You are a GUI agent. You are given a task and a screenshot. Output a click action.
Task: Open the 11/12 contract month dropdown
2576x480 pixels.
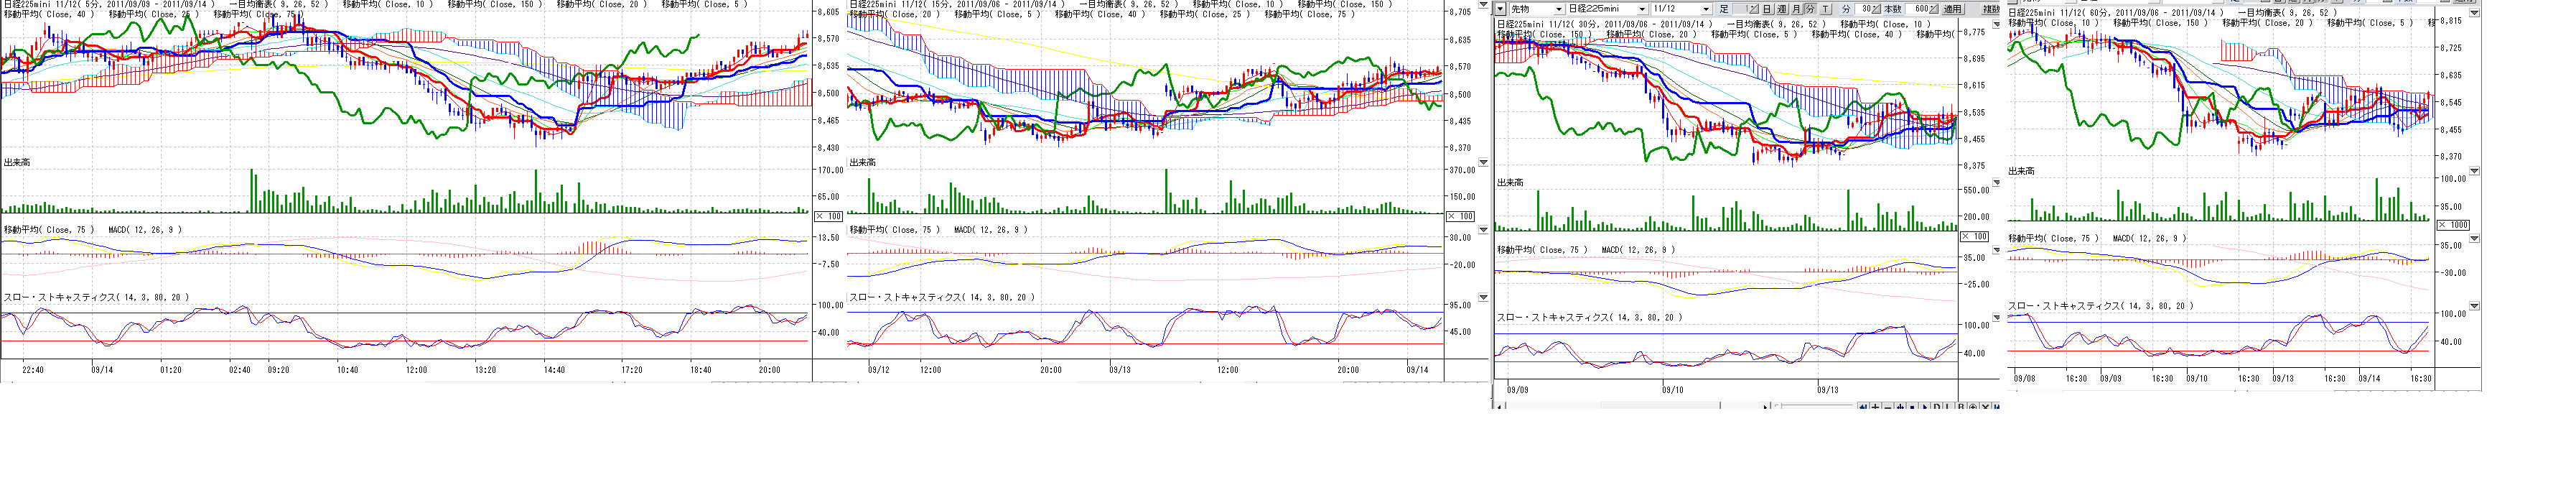click(x=1706, y=9)
